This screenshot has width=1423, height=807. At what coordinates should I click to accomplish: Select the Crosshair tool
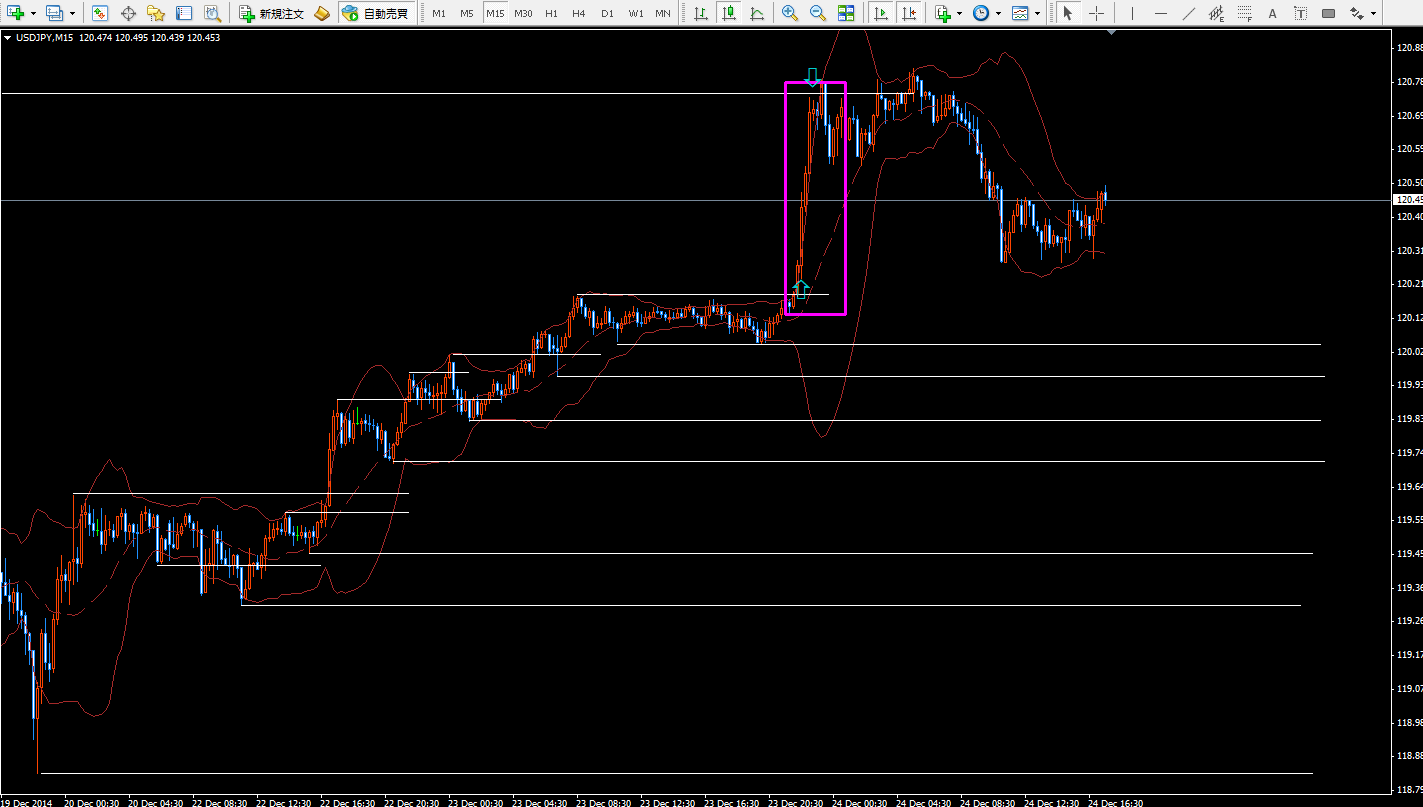[x=1096, y=13]
